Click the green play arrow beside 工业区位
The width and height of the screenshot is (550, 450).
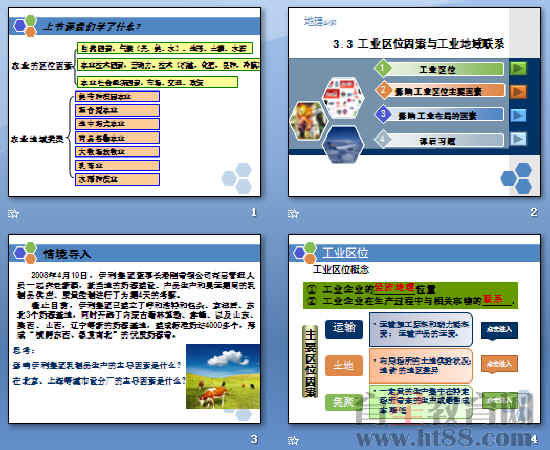click(x=518, y=68)
